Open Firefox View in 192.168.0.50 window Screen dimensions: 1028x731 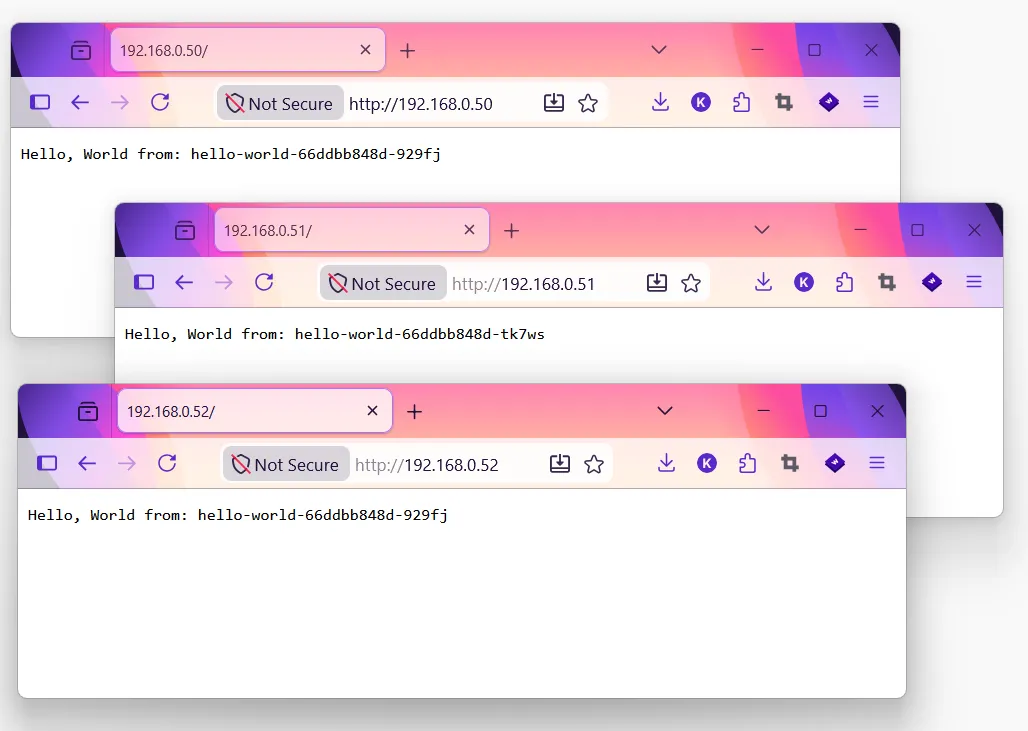(81, 50)
